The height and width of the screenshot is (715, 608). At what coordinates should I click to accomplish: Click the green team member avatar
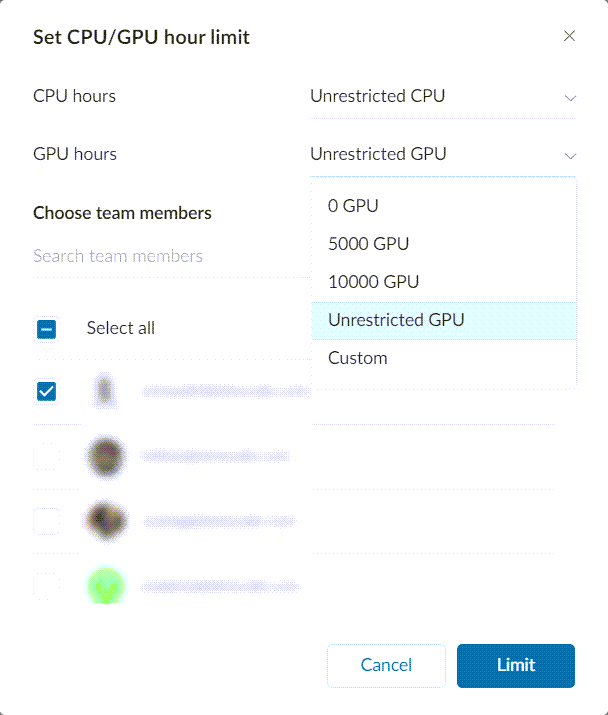point(105,585)
